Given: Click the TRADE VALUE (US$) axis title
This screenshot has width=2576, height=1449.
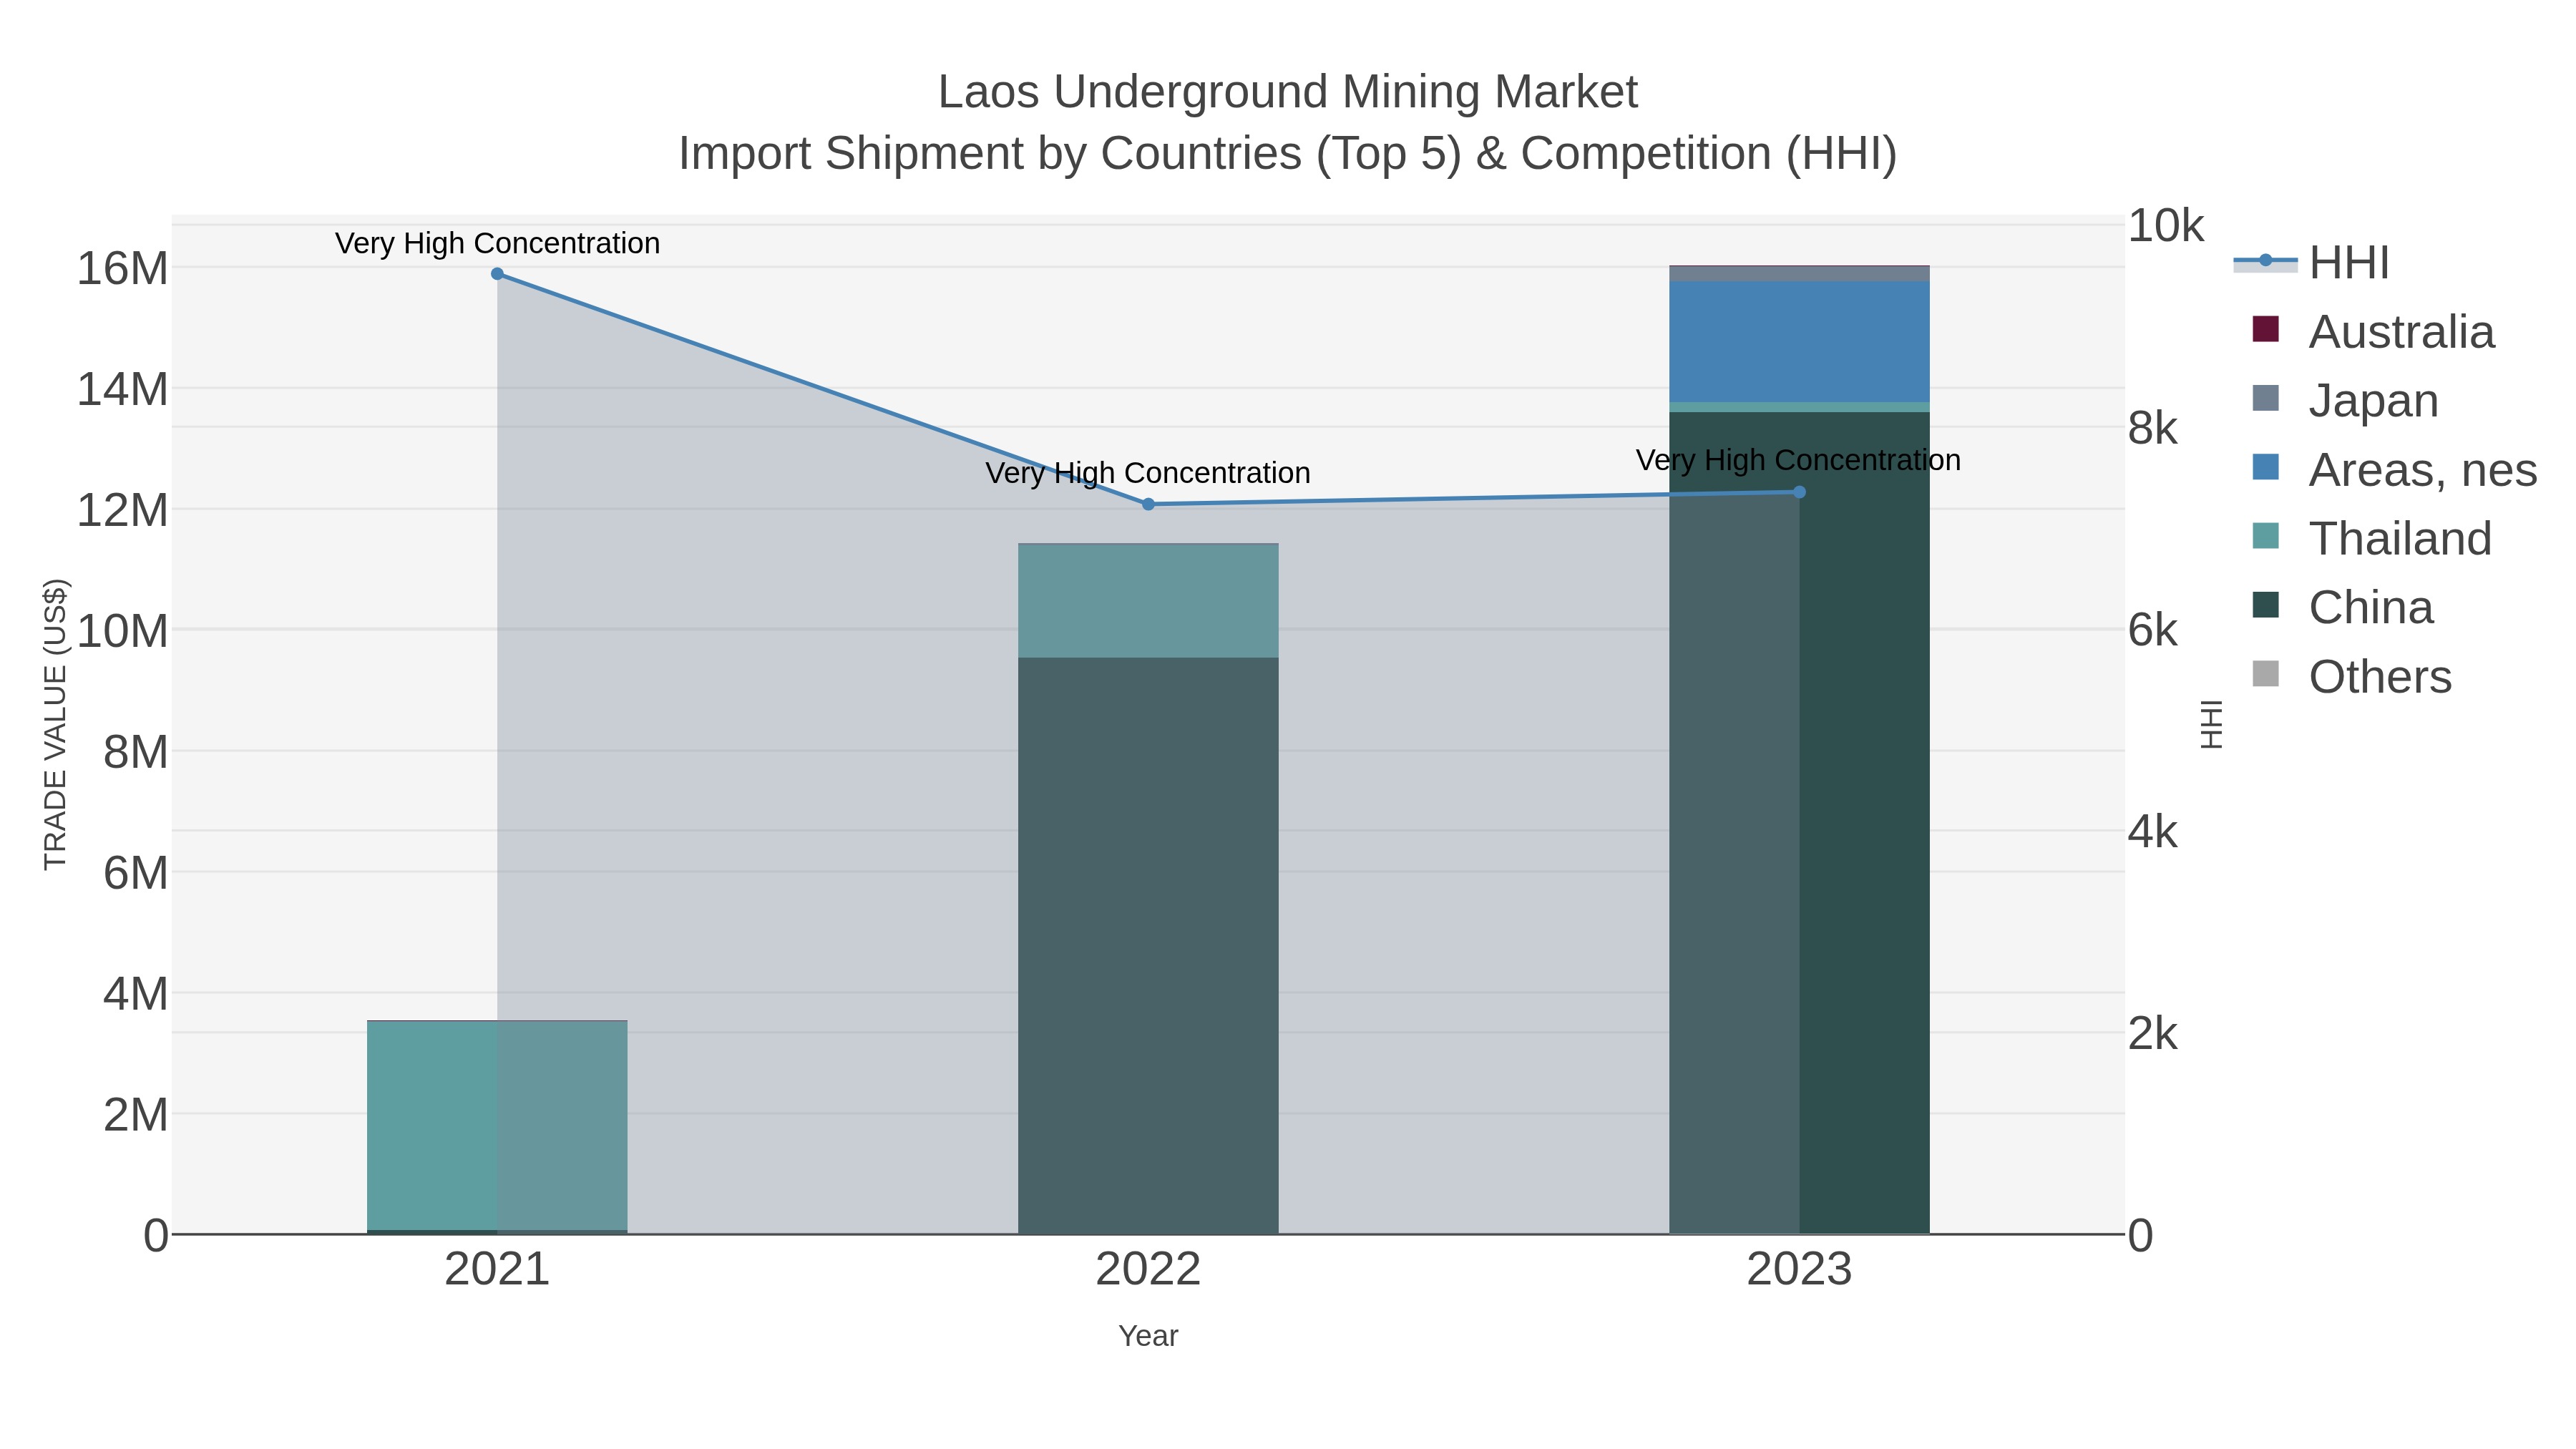Looking at the screenshot, I should point(56,724).
